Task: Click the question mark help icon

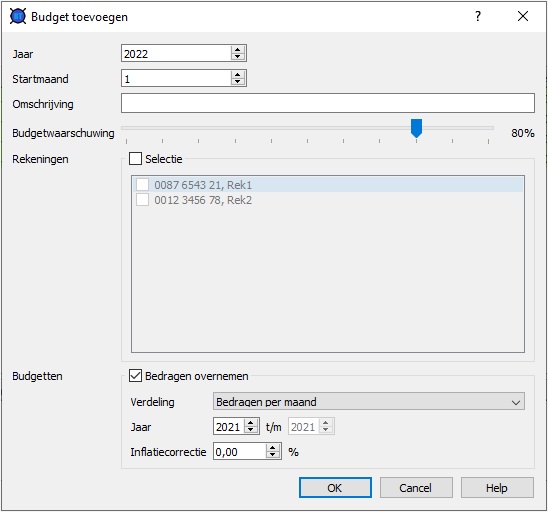Action: pyautogui.click(x=478, y=16)
